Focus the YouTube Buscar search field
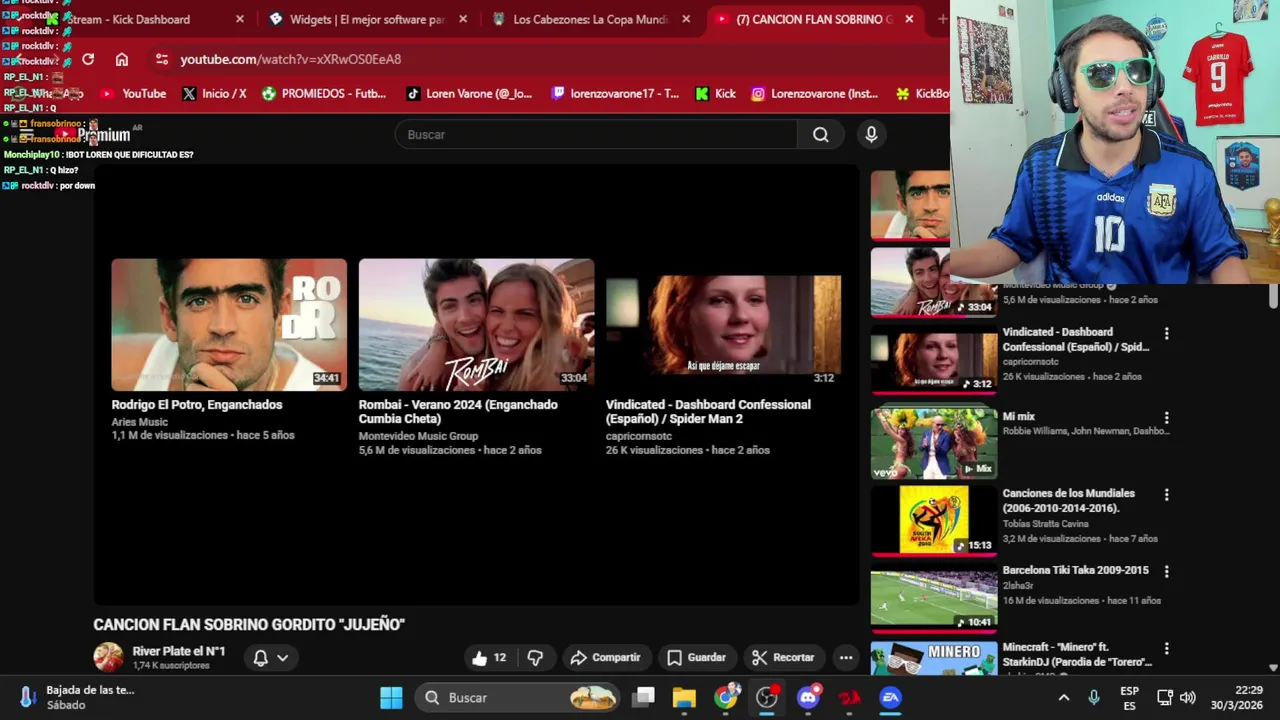The width and height of the screenshot is (1280, 720). click(596, 135)
